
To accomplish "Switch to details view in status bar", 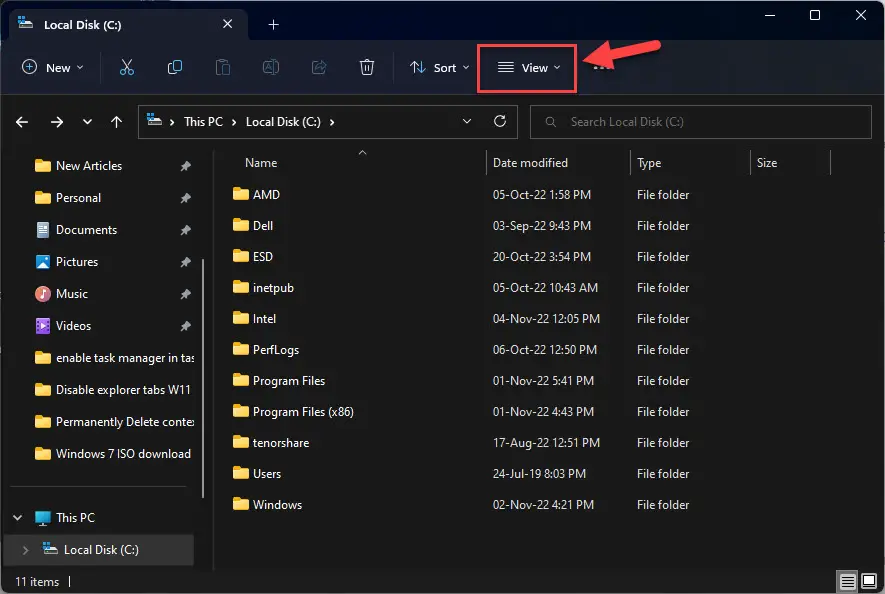I will (848, 581).
